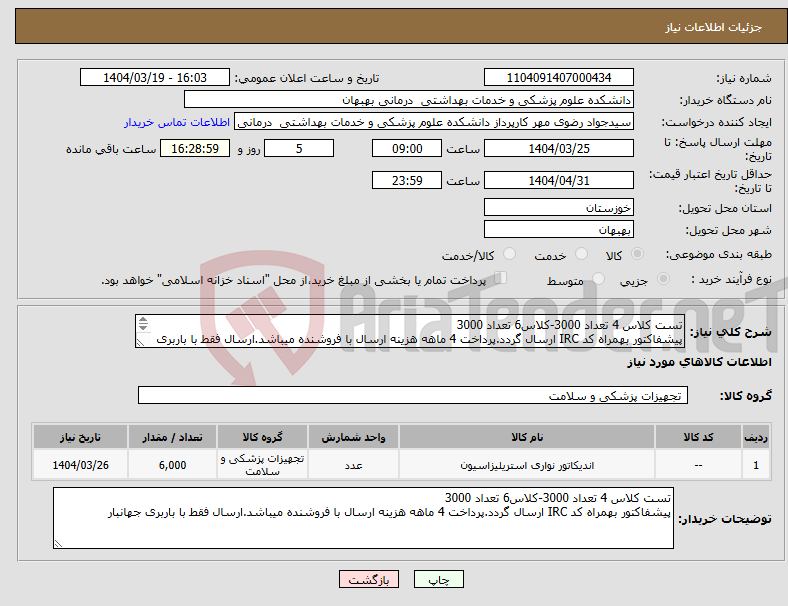Click the announcement date field 1404/03/19 - 16:03

tap(155, 77)
